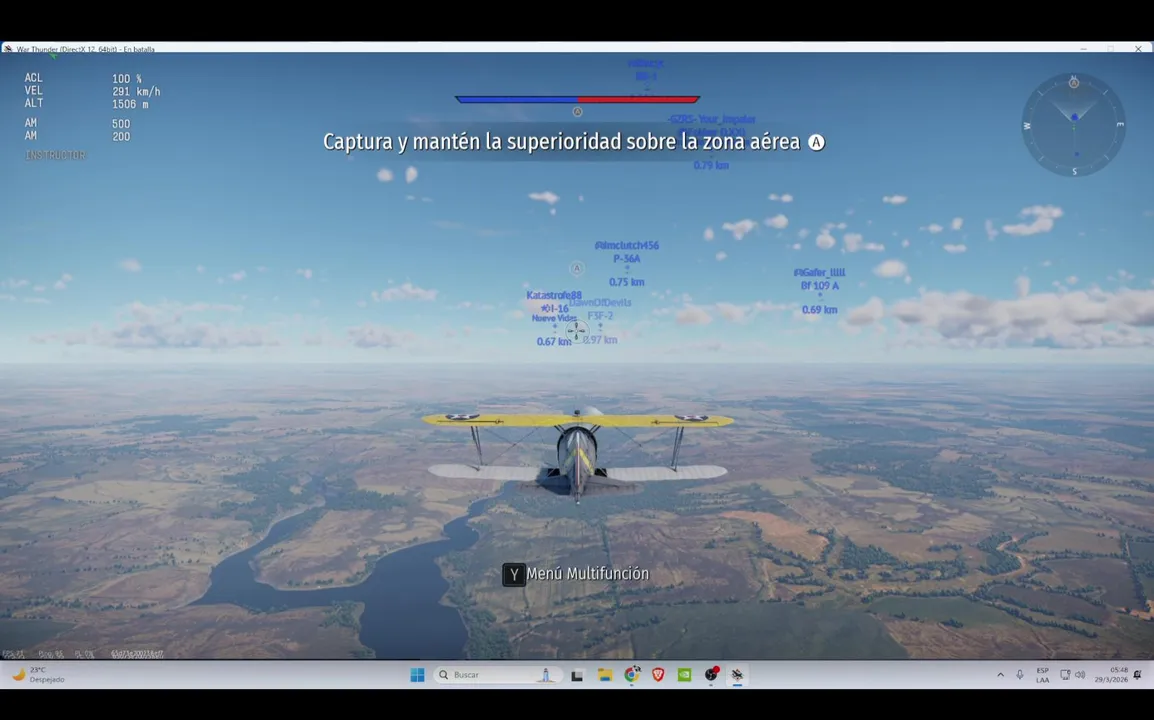
Task: Open OBS Studio from the taskbar
Action: point(711,675)
